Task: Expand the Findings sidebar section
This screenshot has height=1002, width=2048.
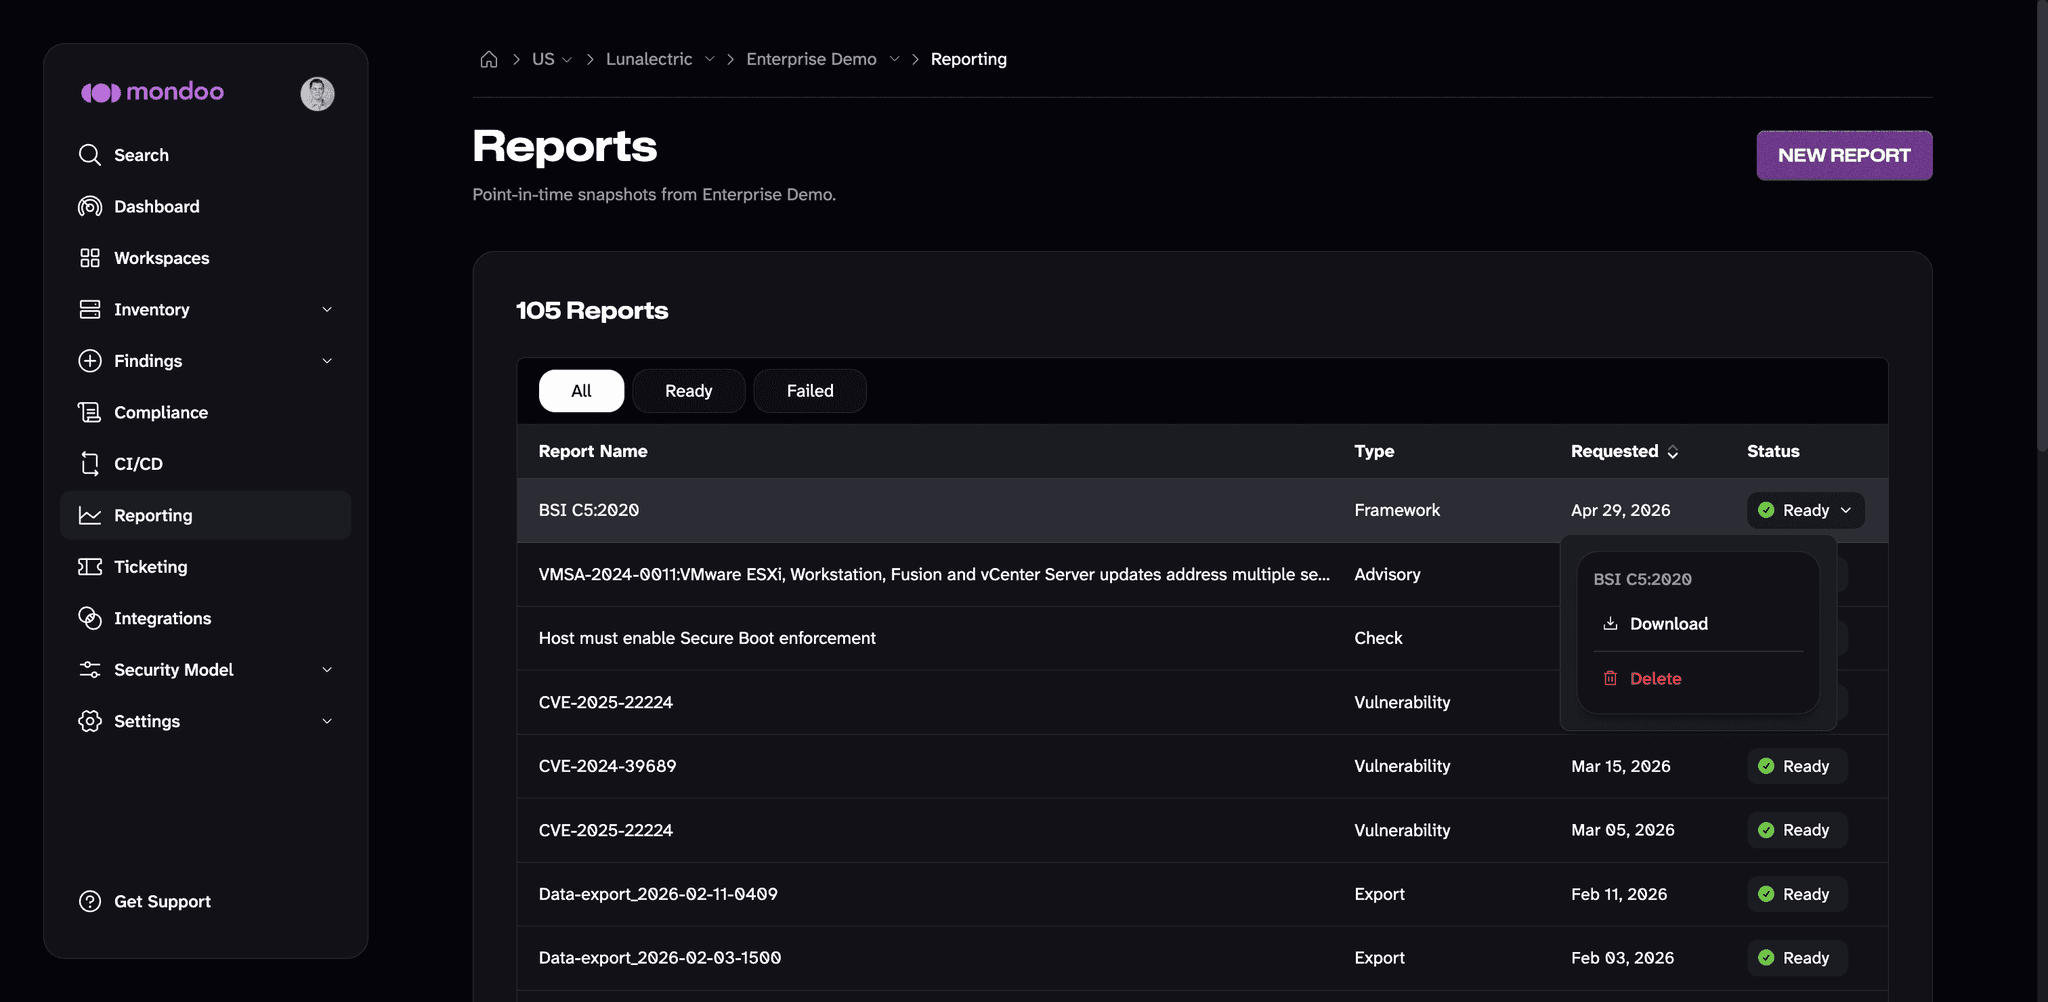Action: (327, 361)
